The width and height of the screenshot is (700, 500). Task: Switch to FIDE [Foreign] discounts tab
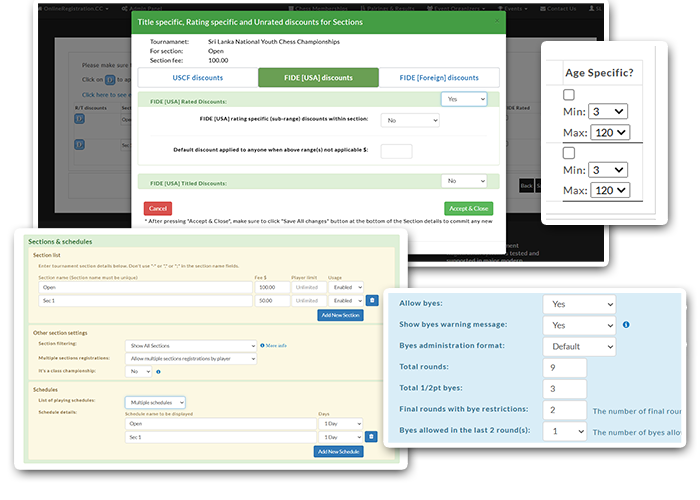pos(439,78)
